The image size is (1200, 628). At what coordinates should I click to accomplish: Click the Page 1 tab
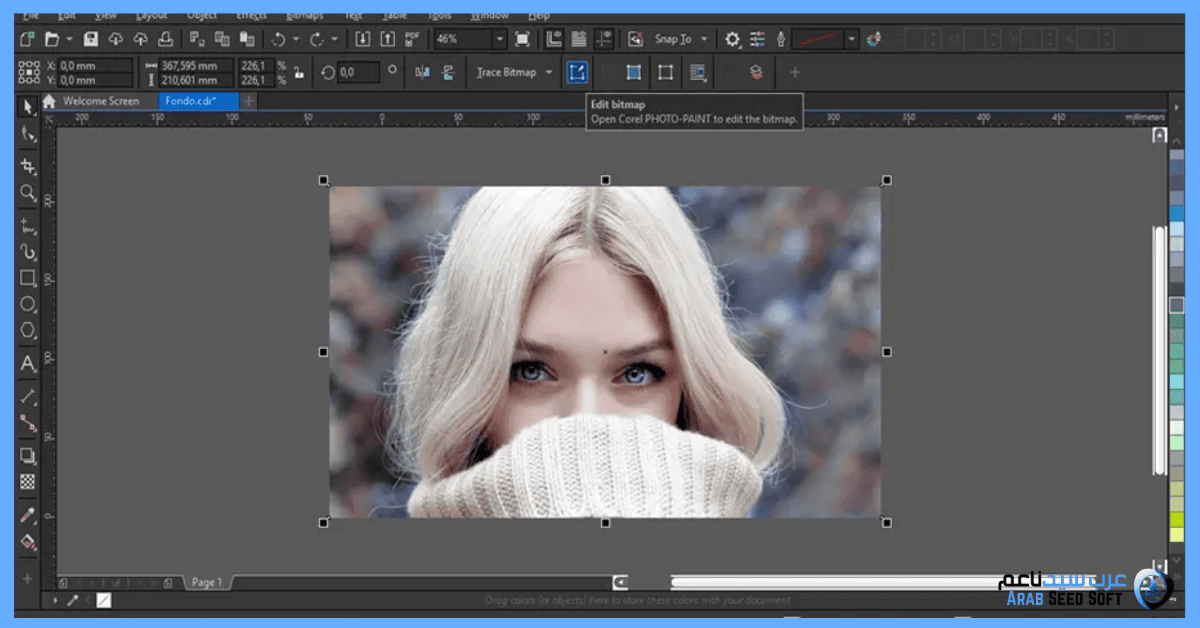click(207, 582)
